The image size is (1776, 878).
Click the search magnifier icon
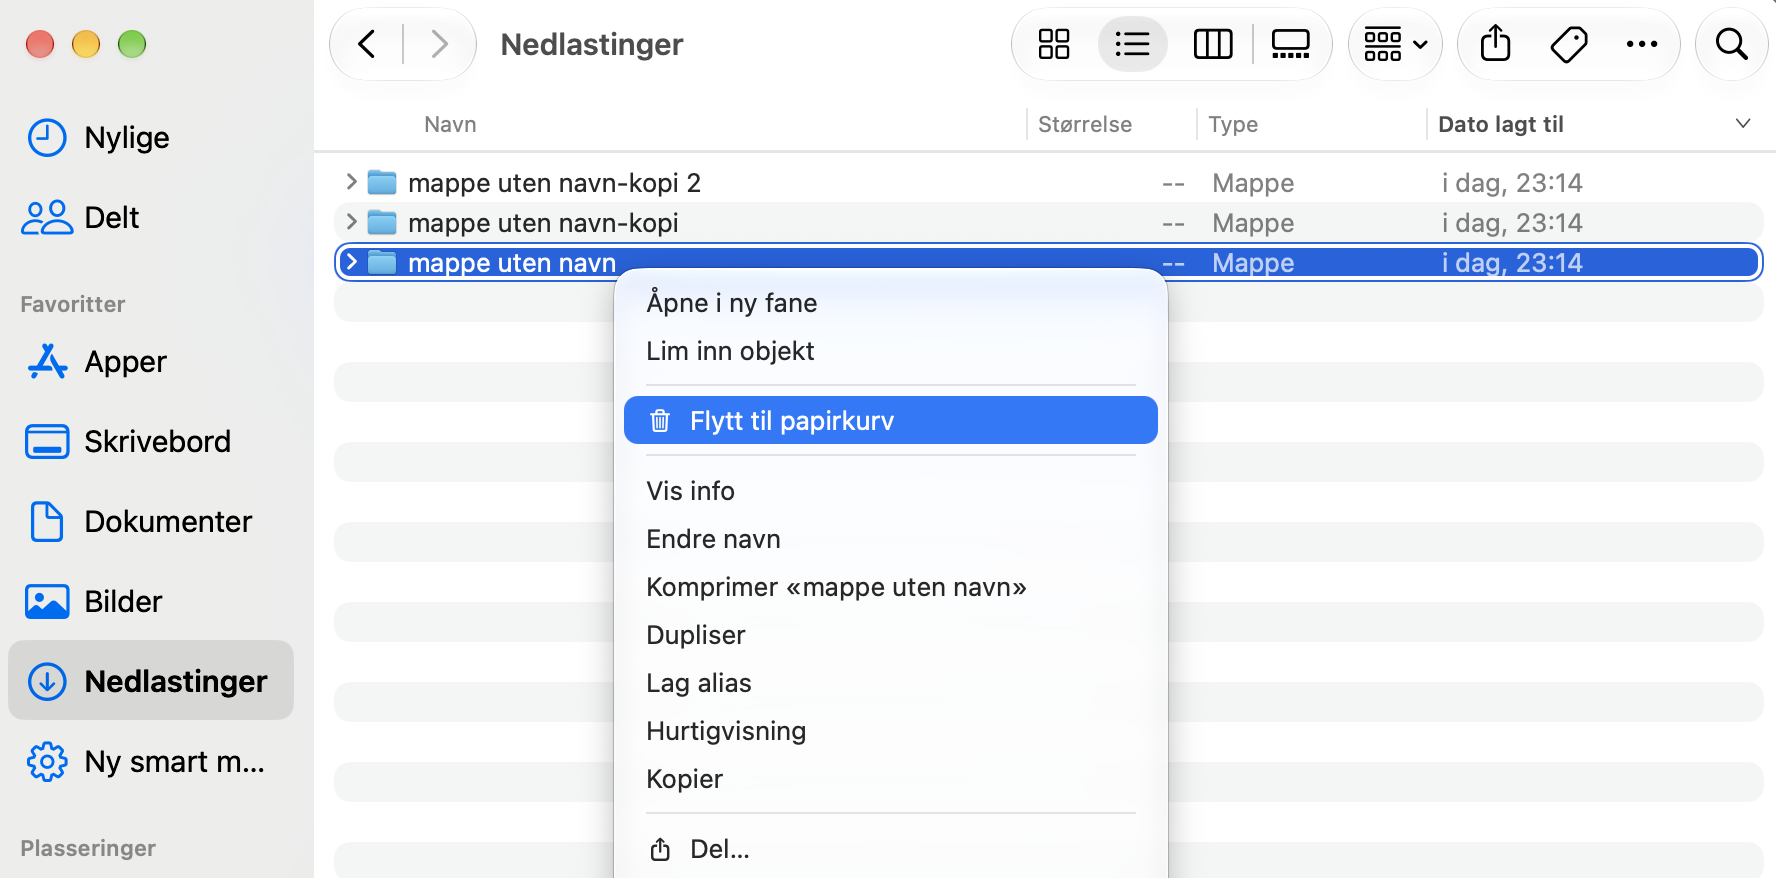click(1732, 44)
